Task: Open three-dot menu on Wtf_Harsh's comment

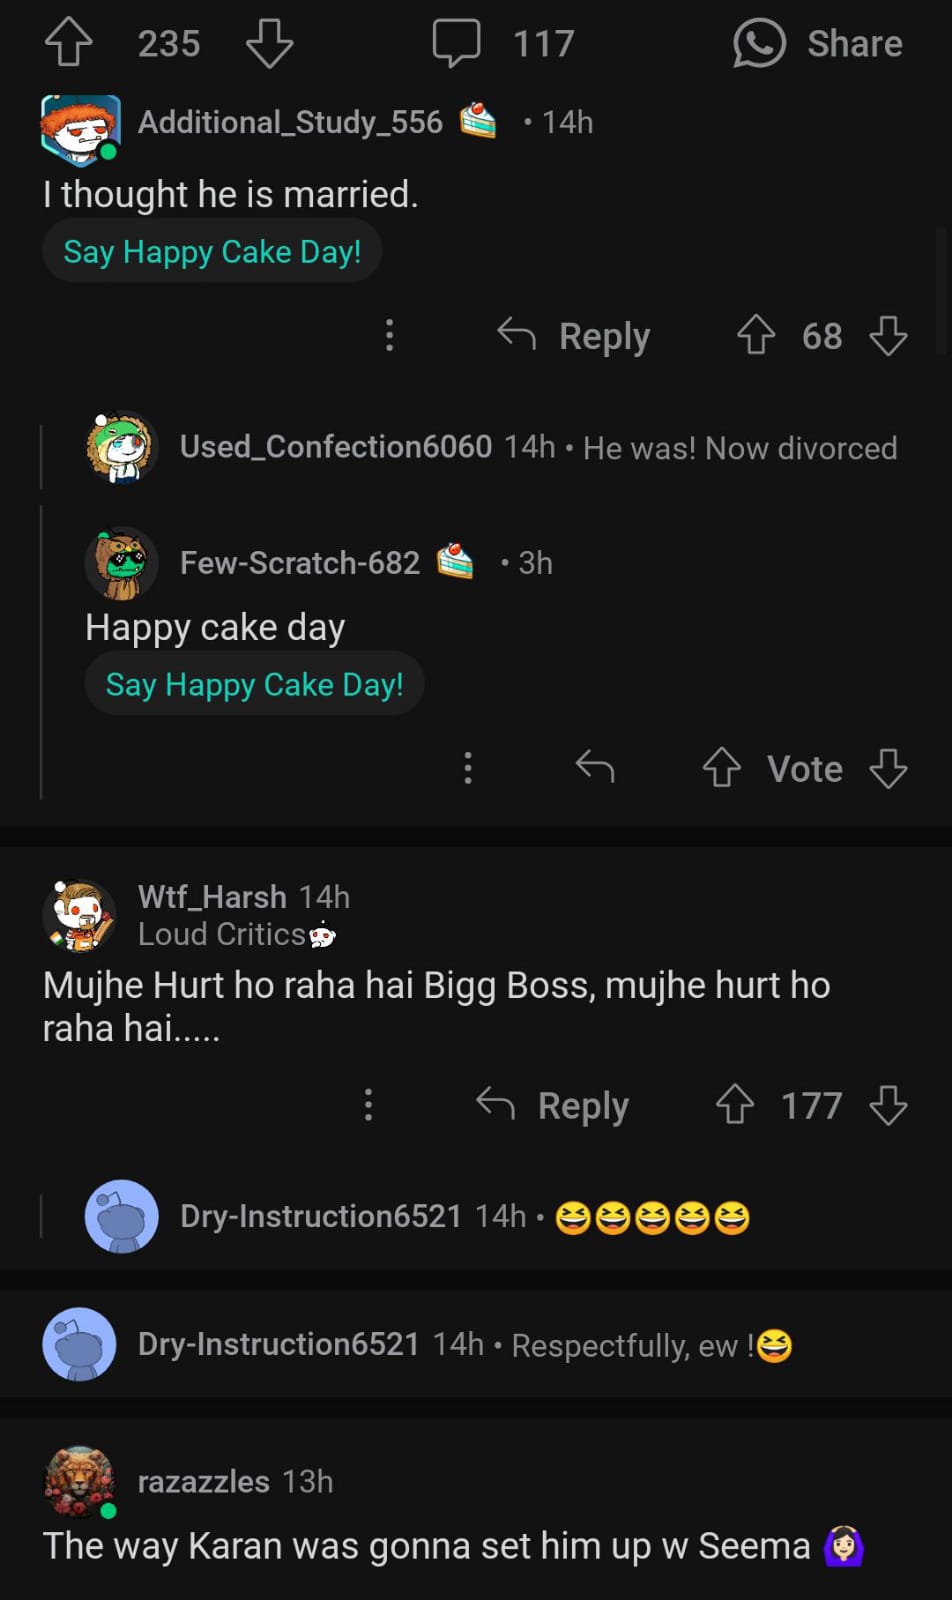Action: (x=368, y=1105)
